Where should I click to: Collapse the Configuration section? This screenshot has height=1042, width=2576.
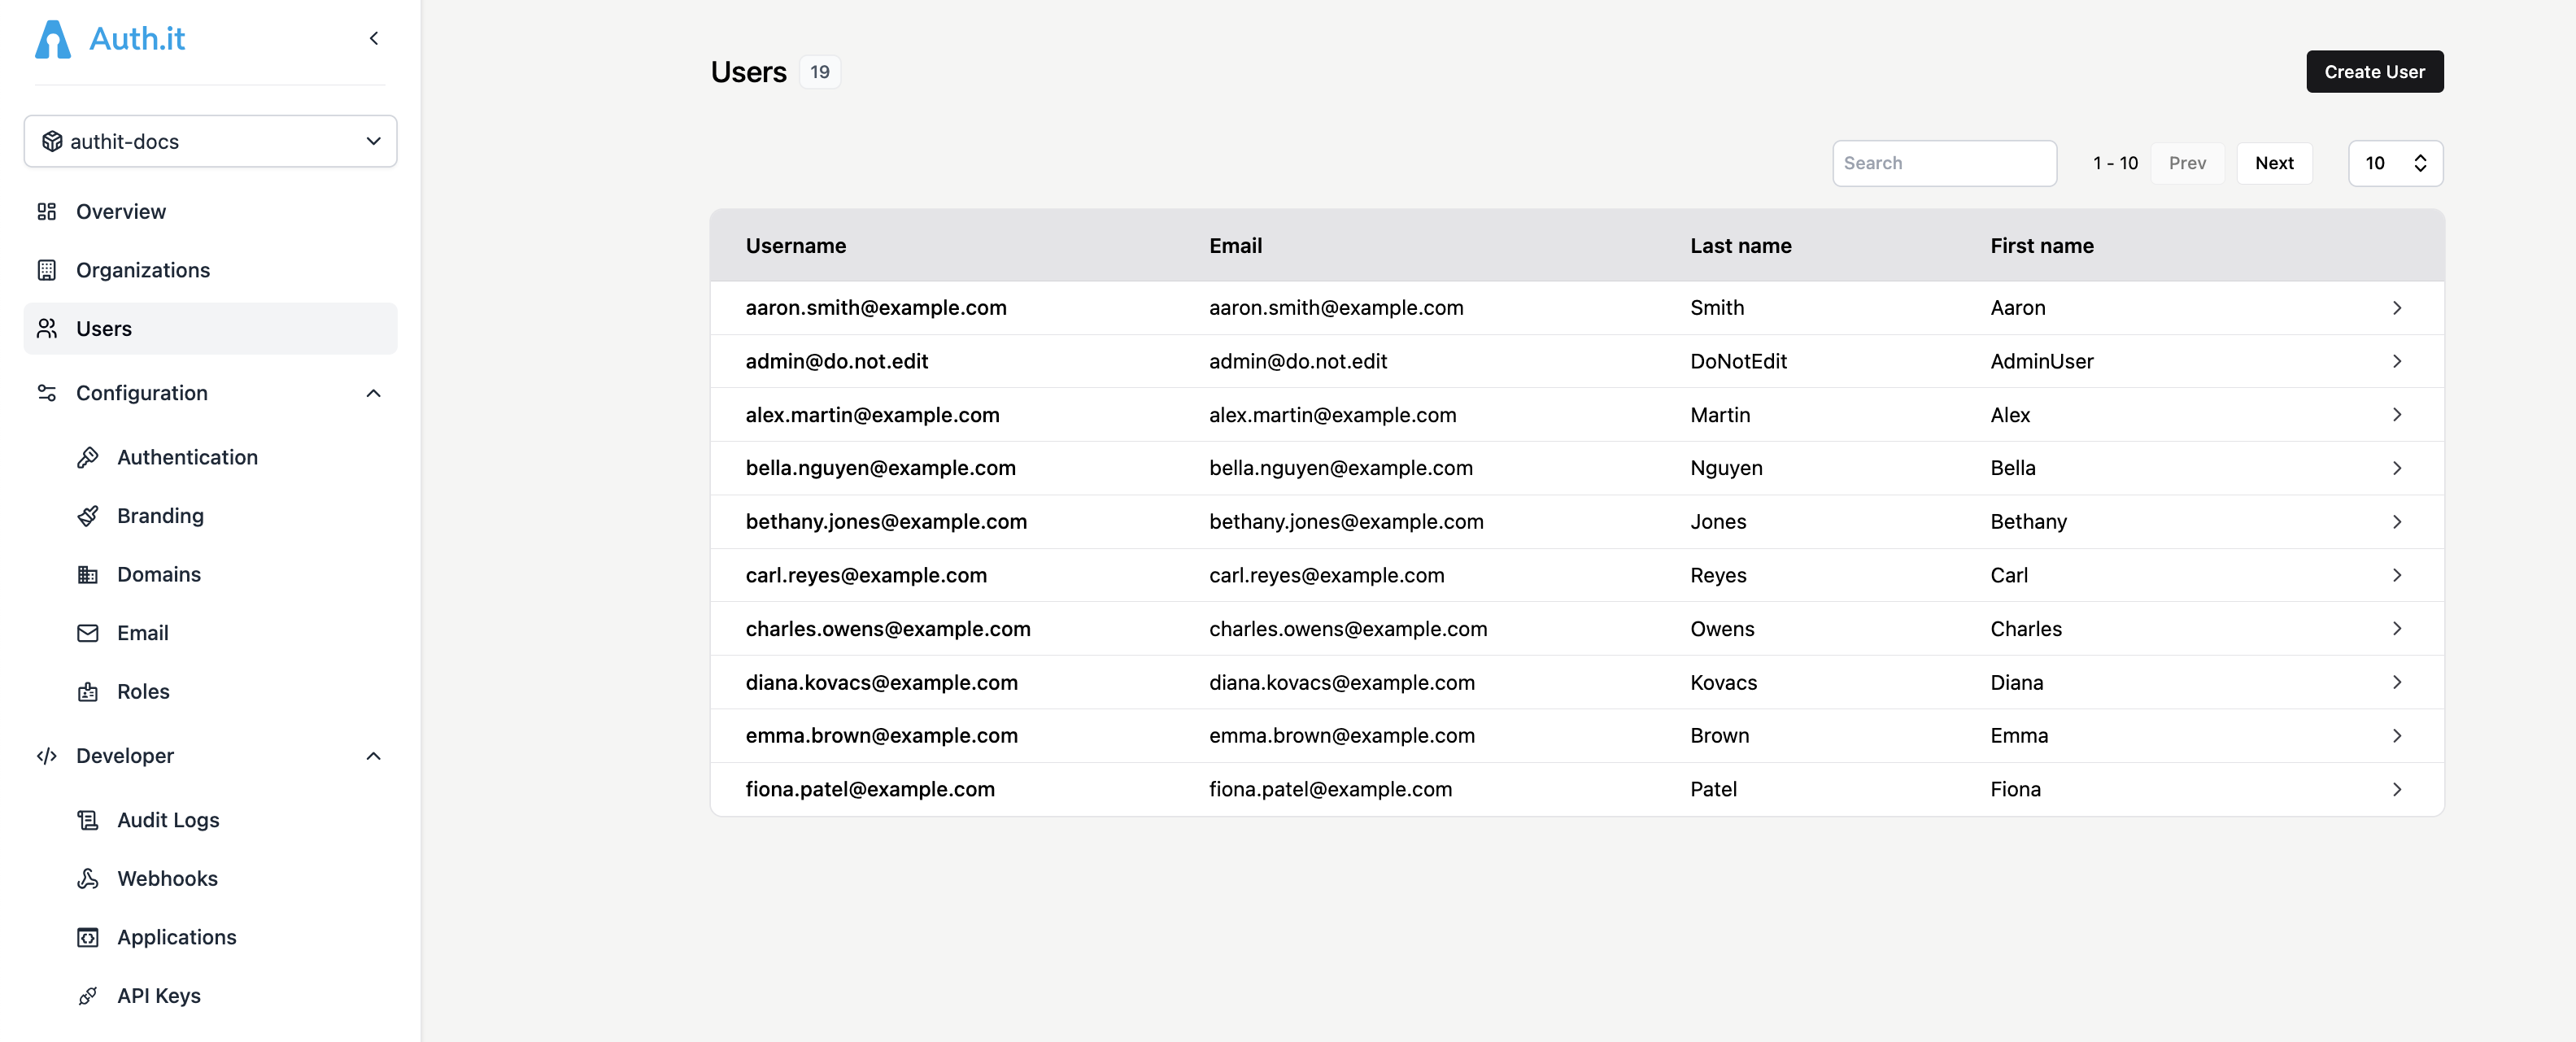coord(373,393)
